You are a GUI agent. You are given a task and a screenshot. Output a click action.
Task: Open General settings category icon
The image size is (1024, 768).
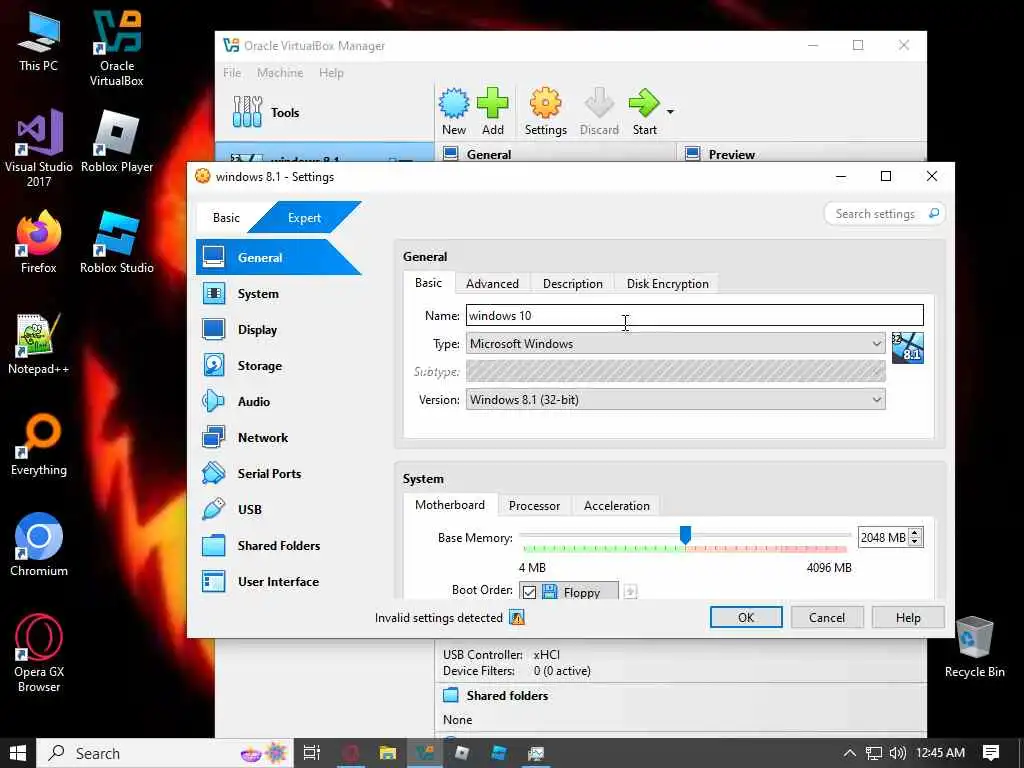pos(214,257)
